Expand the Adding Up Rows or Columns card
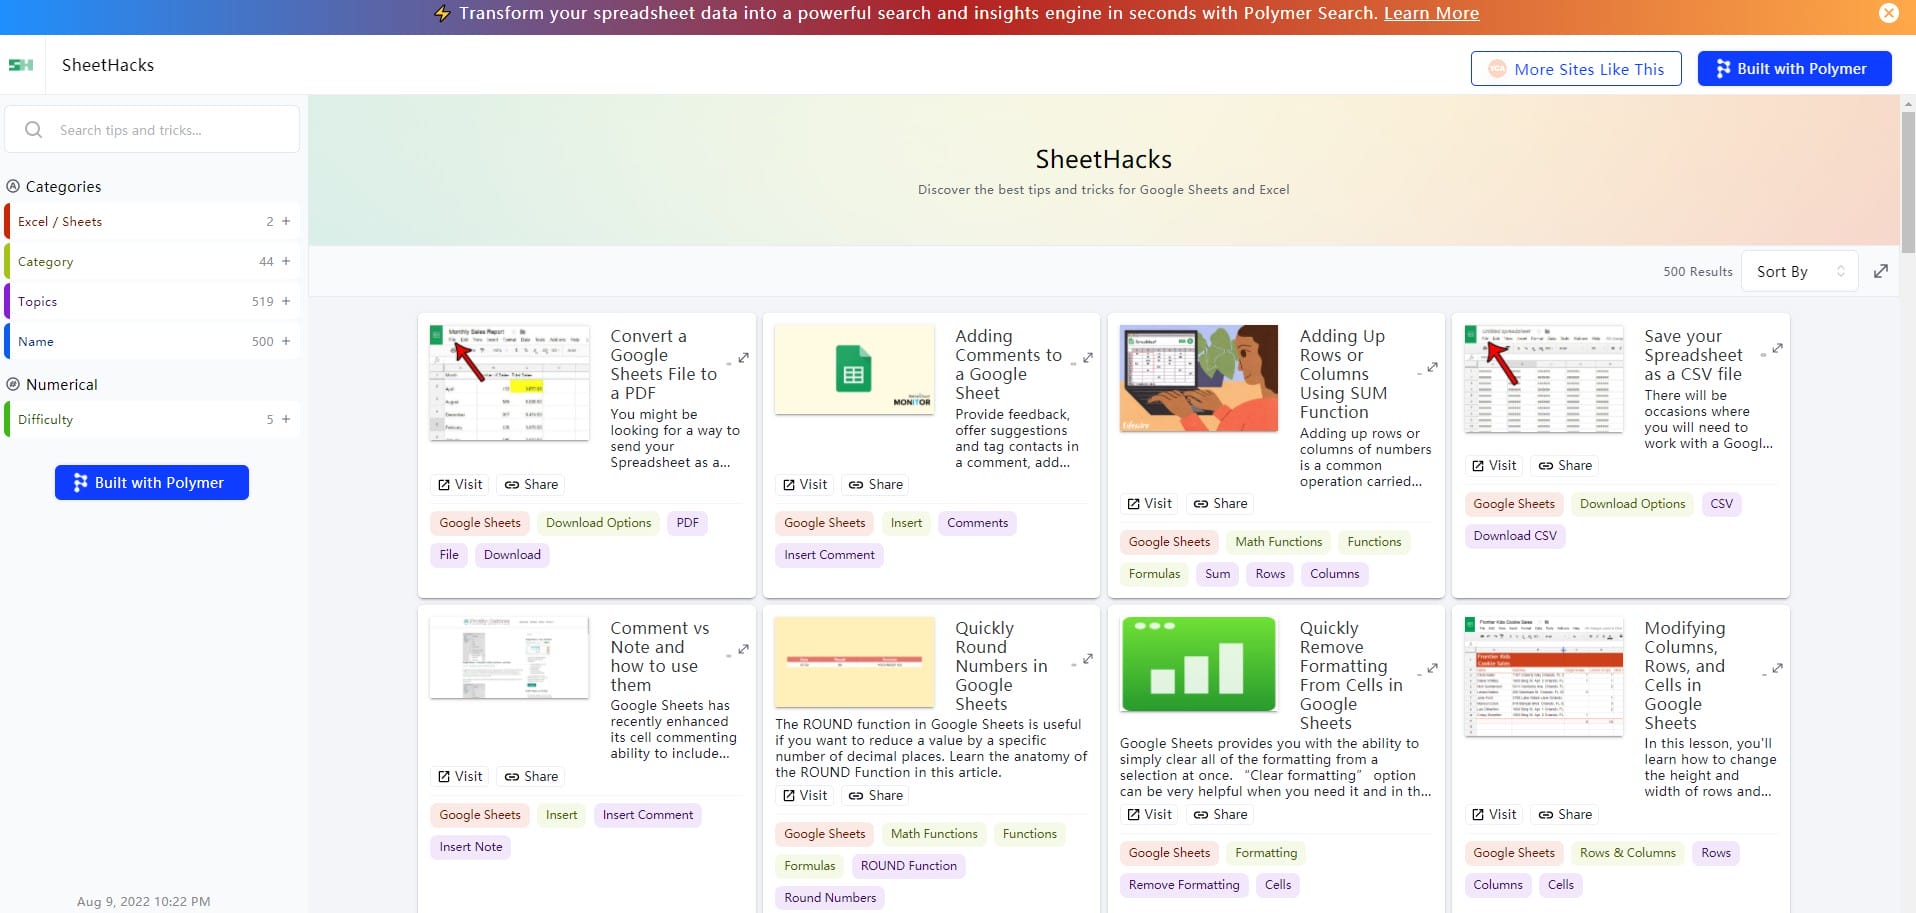The height and width of the screenshot is (913, 1916). 1432,368
